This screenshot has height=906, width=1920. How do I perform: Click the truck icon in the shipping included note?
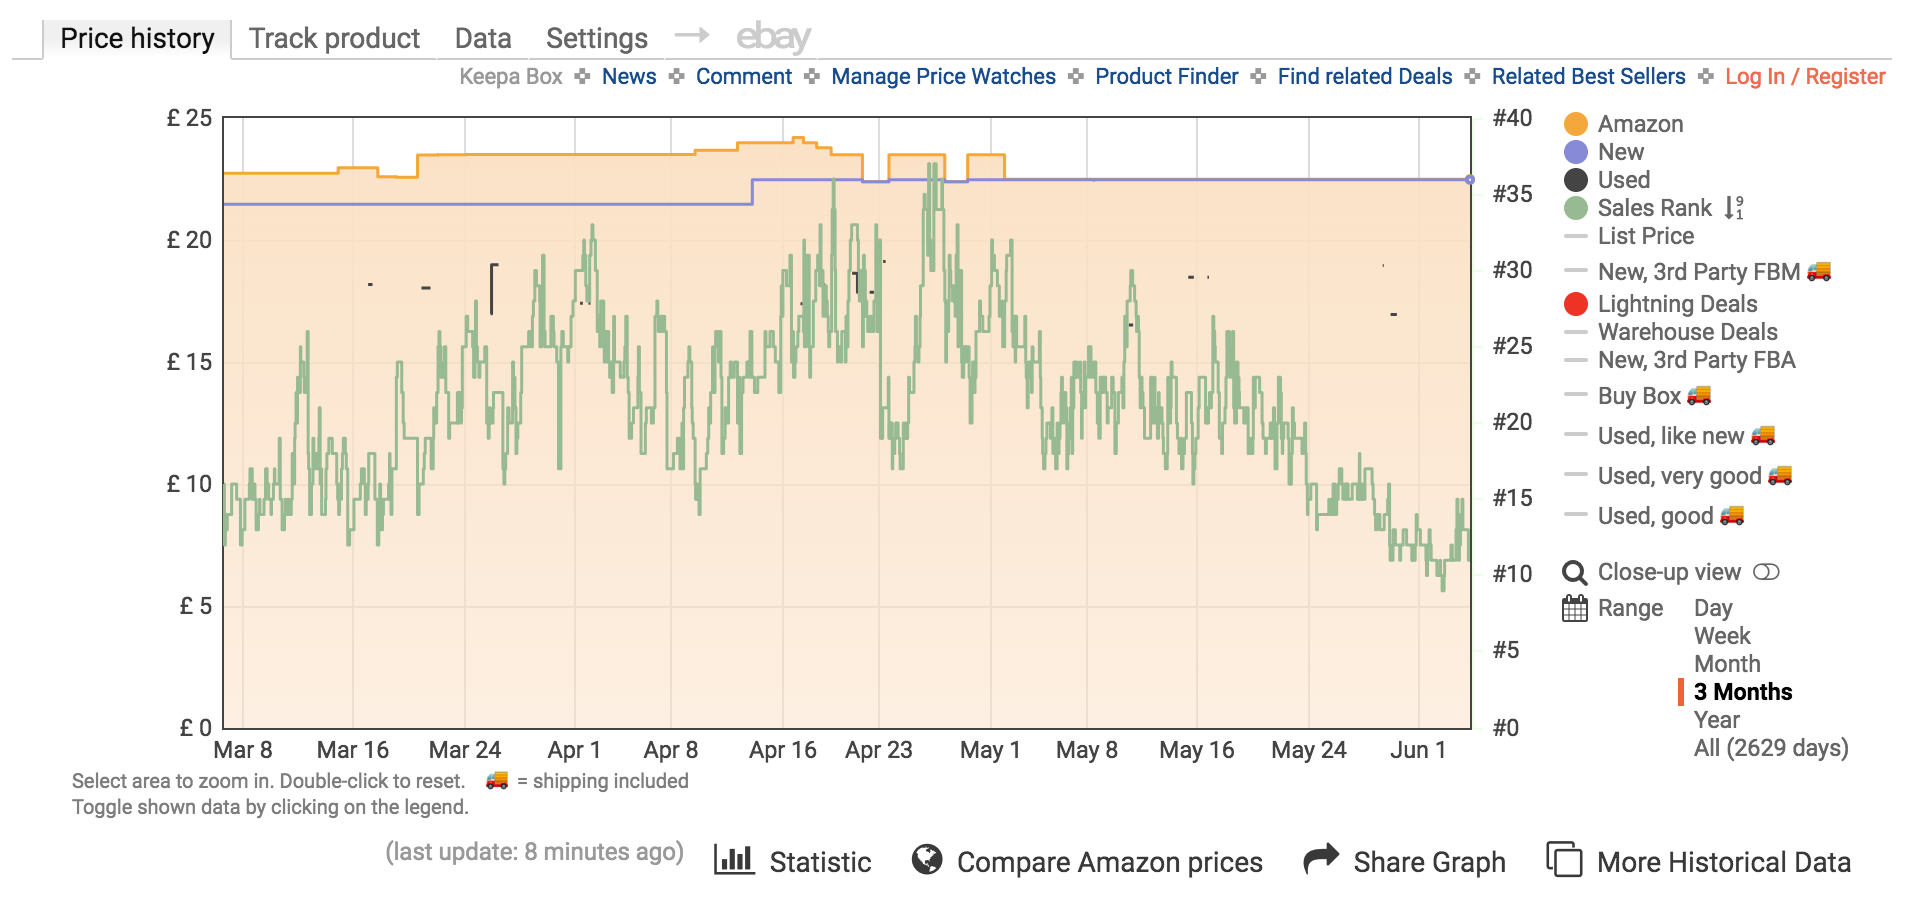click(x=497, y=779)
